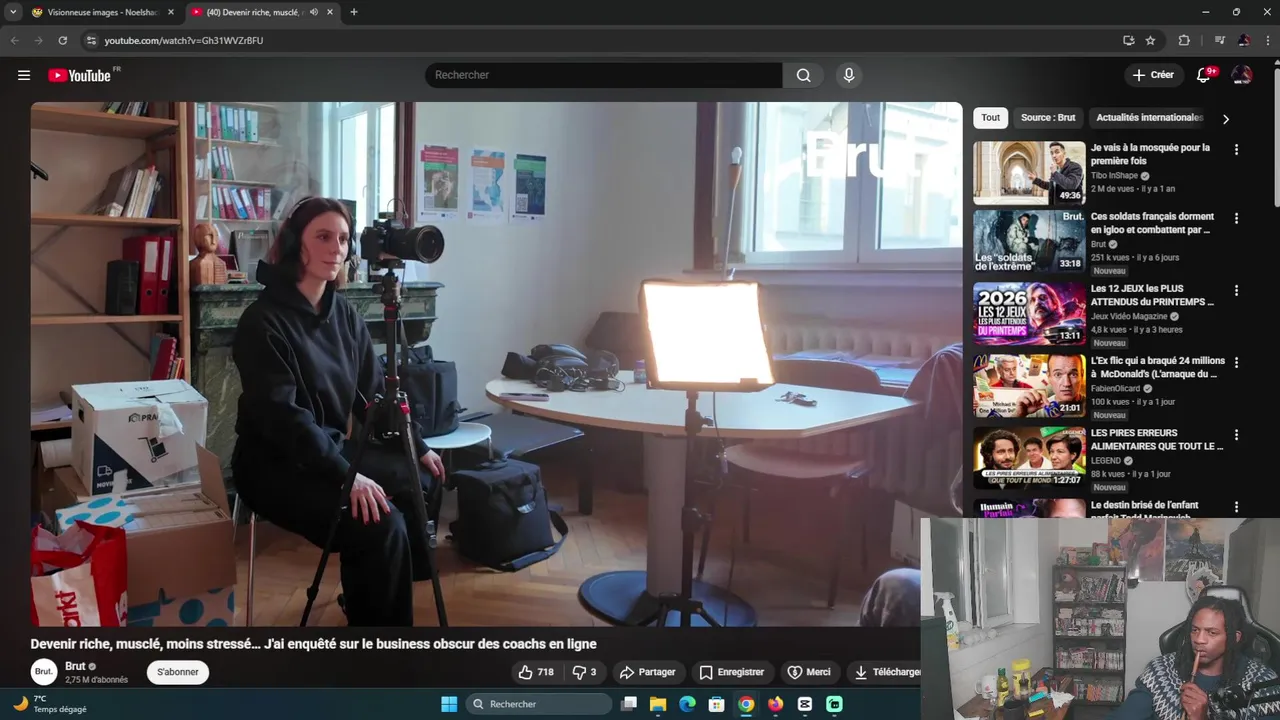The height and width of the screenshot is (720, 1280).
Task: Open options for L'Ex flic video
Action: coord(1236,362)
